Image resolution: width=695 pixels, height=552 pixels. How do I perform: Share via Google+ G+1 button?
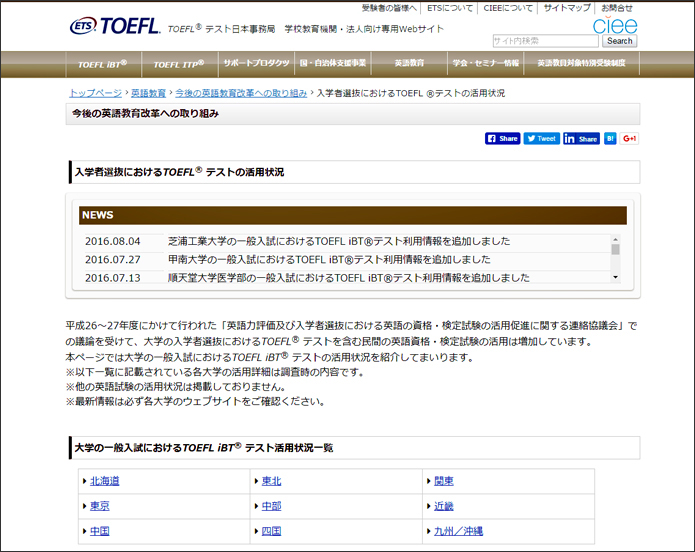click(x=629, y=138)
